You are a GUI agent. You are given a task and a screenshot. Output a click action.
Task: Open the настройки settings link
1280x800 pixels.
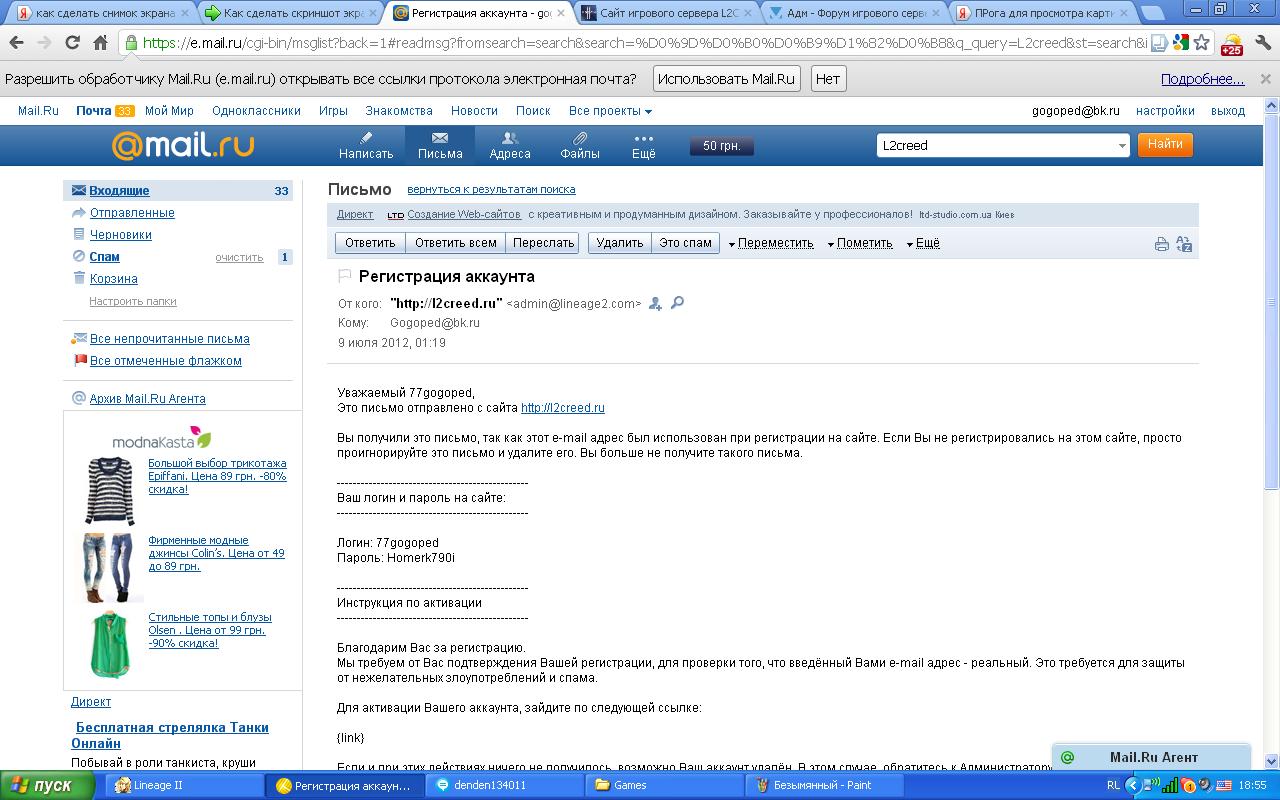1165,111
